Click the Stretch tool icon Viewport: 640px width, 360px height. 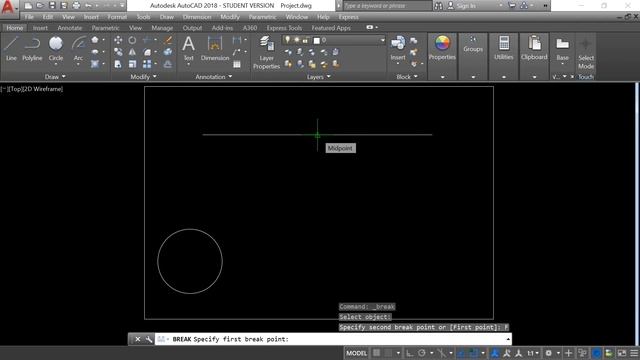118,64
